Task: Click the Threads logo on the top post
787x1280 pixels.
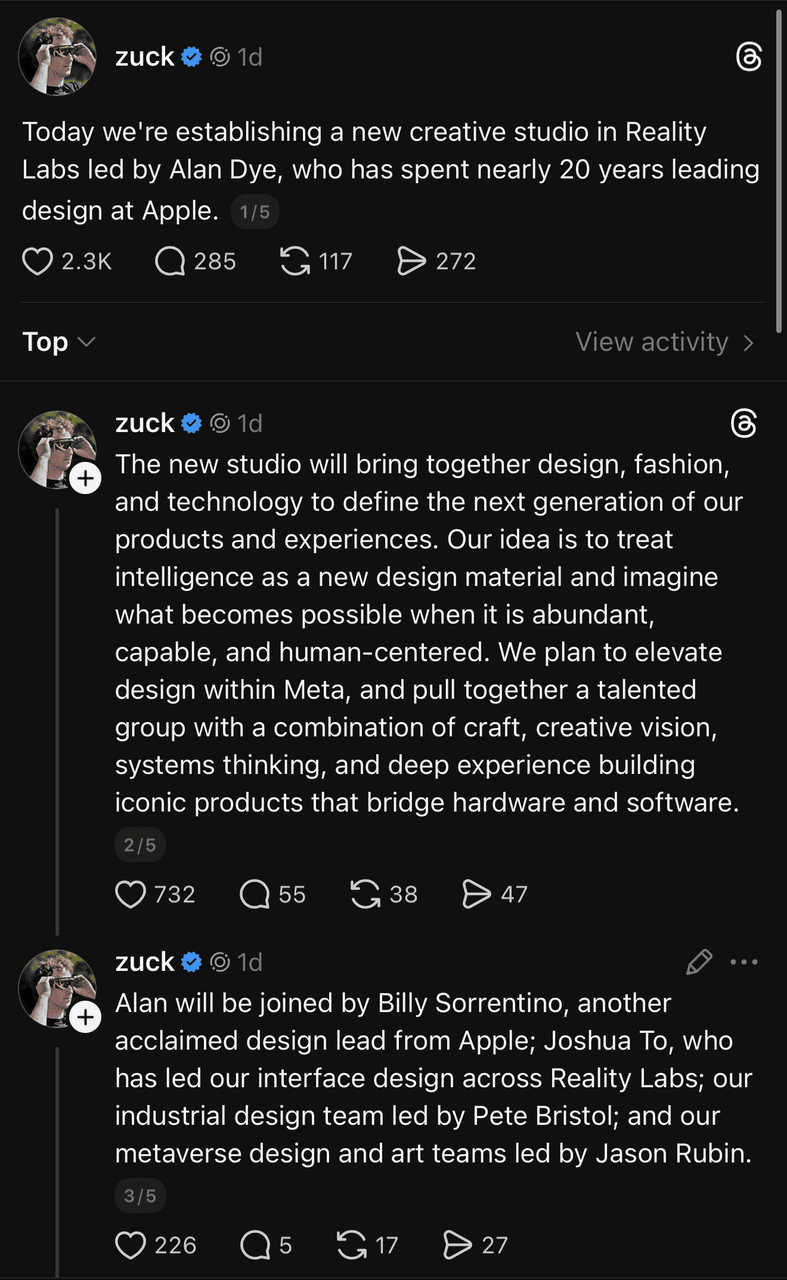Action: 747,58
